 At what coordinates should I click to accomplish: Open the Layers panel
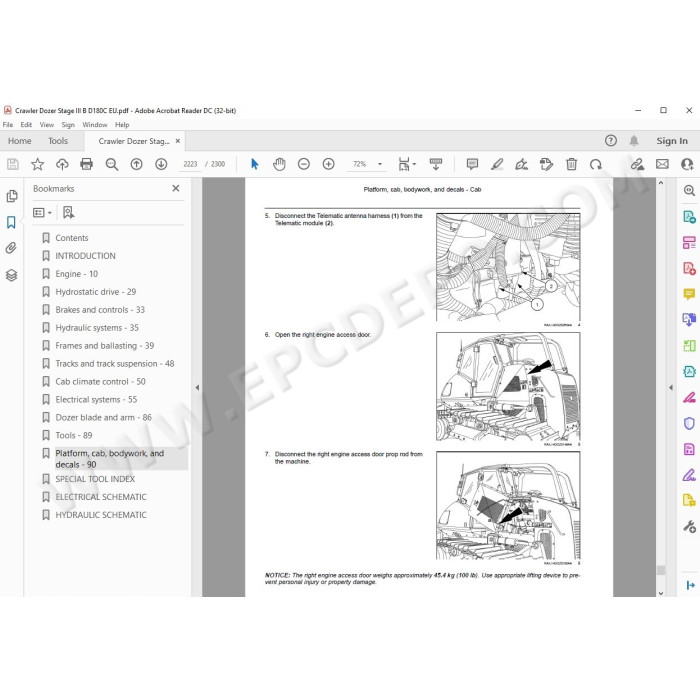pos(12,275)
